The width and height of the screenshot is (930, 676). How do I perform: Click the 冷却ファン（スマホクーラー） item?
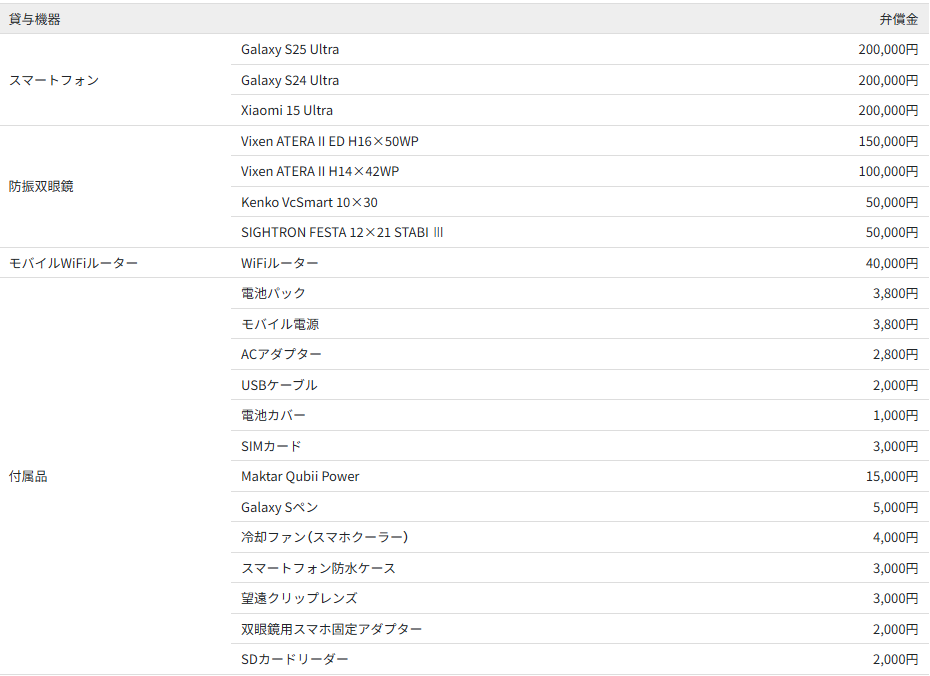tap(316, 537)
